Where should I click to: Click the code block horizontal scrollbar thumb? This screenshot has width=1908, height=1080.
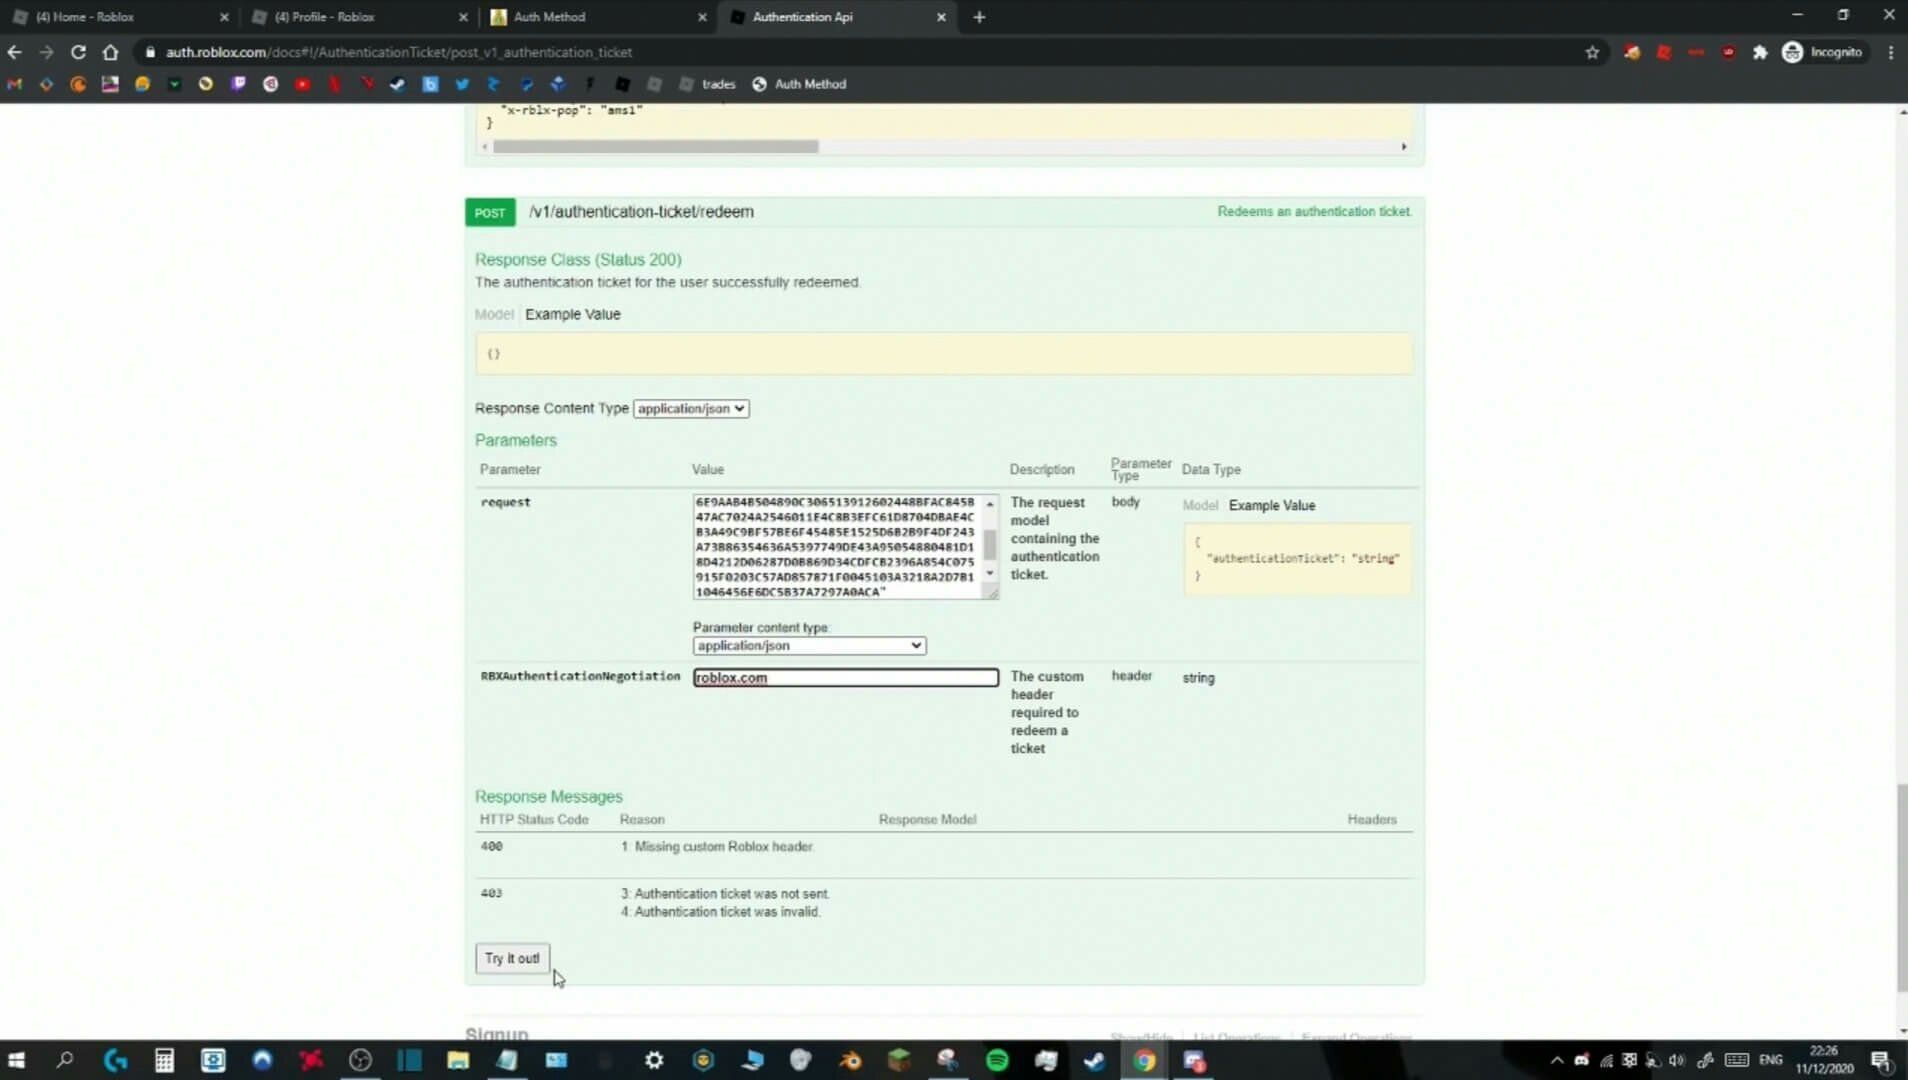point(656,147)
